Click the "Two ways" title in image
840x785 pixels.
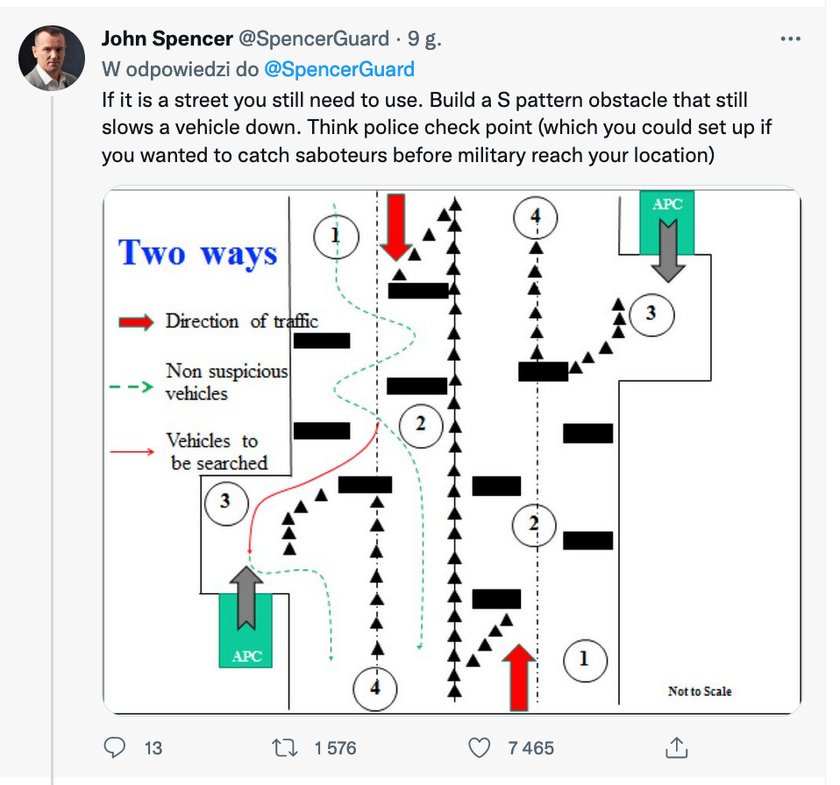[198, 253]
